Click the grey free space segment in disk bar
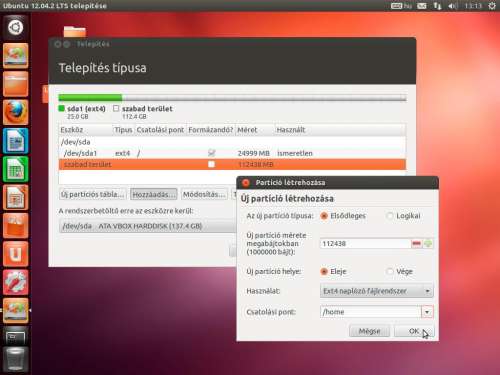500x375 pixels. click(x=264, y=98)
